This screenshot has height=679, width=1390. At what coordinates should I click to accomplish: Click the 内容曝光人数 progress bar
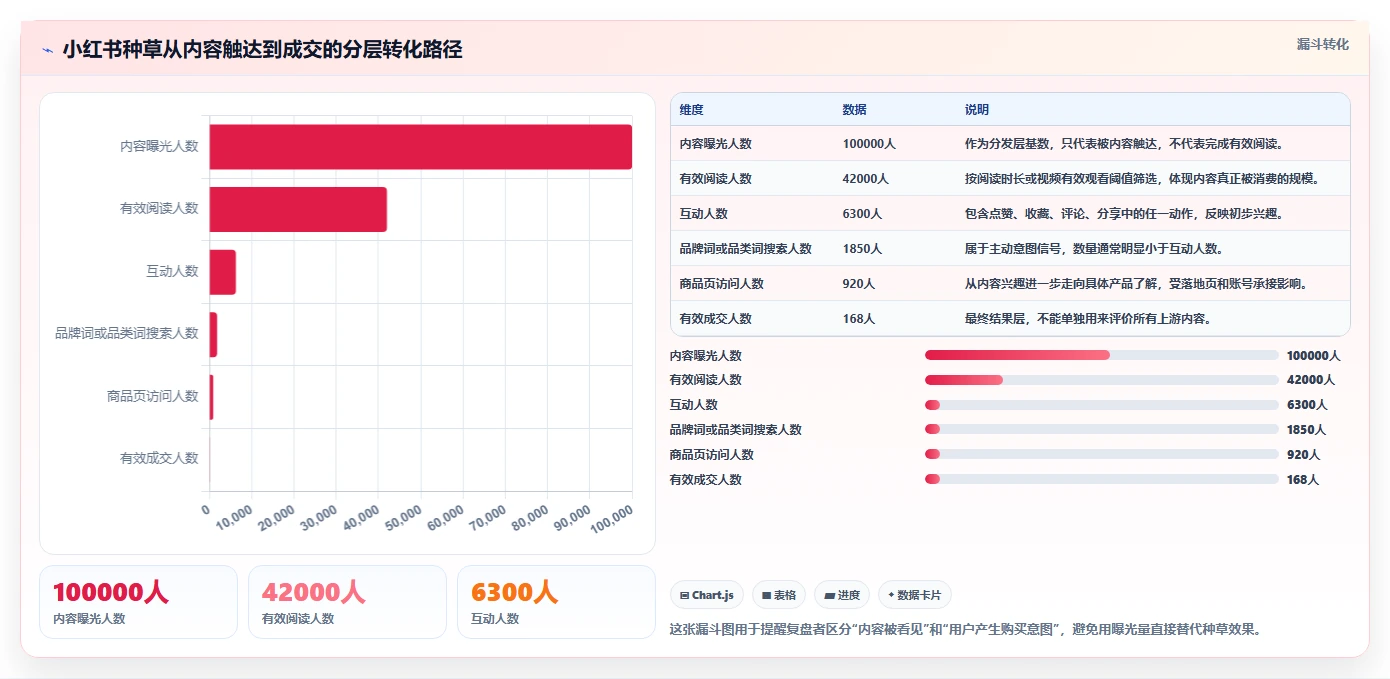[1102, 355]
